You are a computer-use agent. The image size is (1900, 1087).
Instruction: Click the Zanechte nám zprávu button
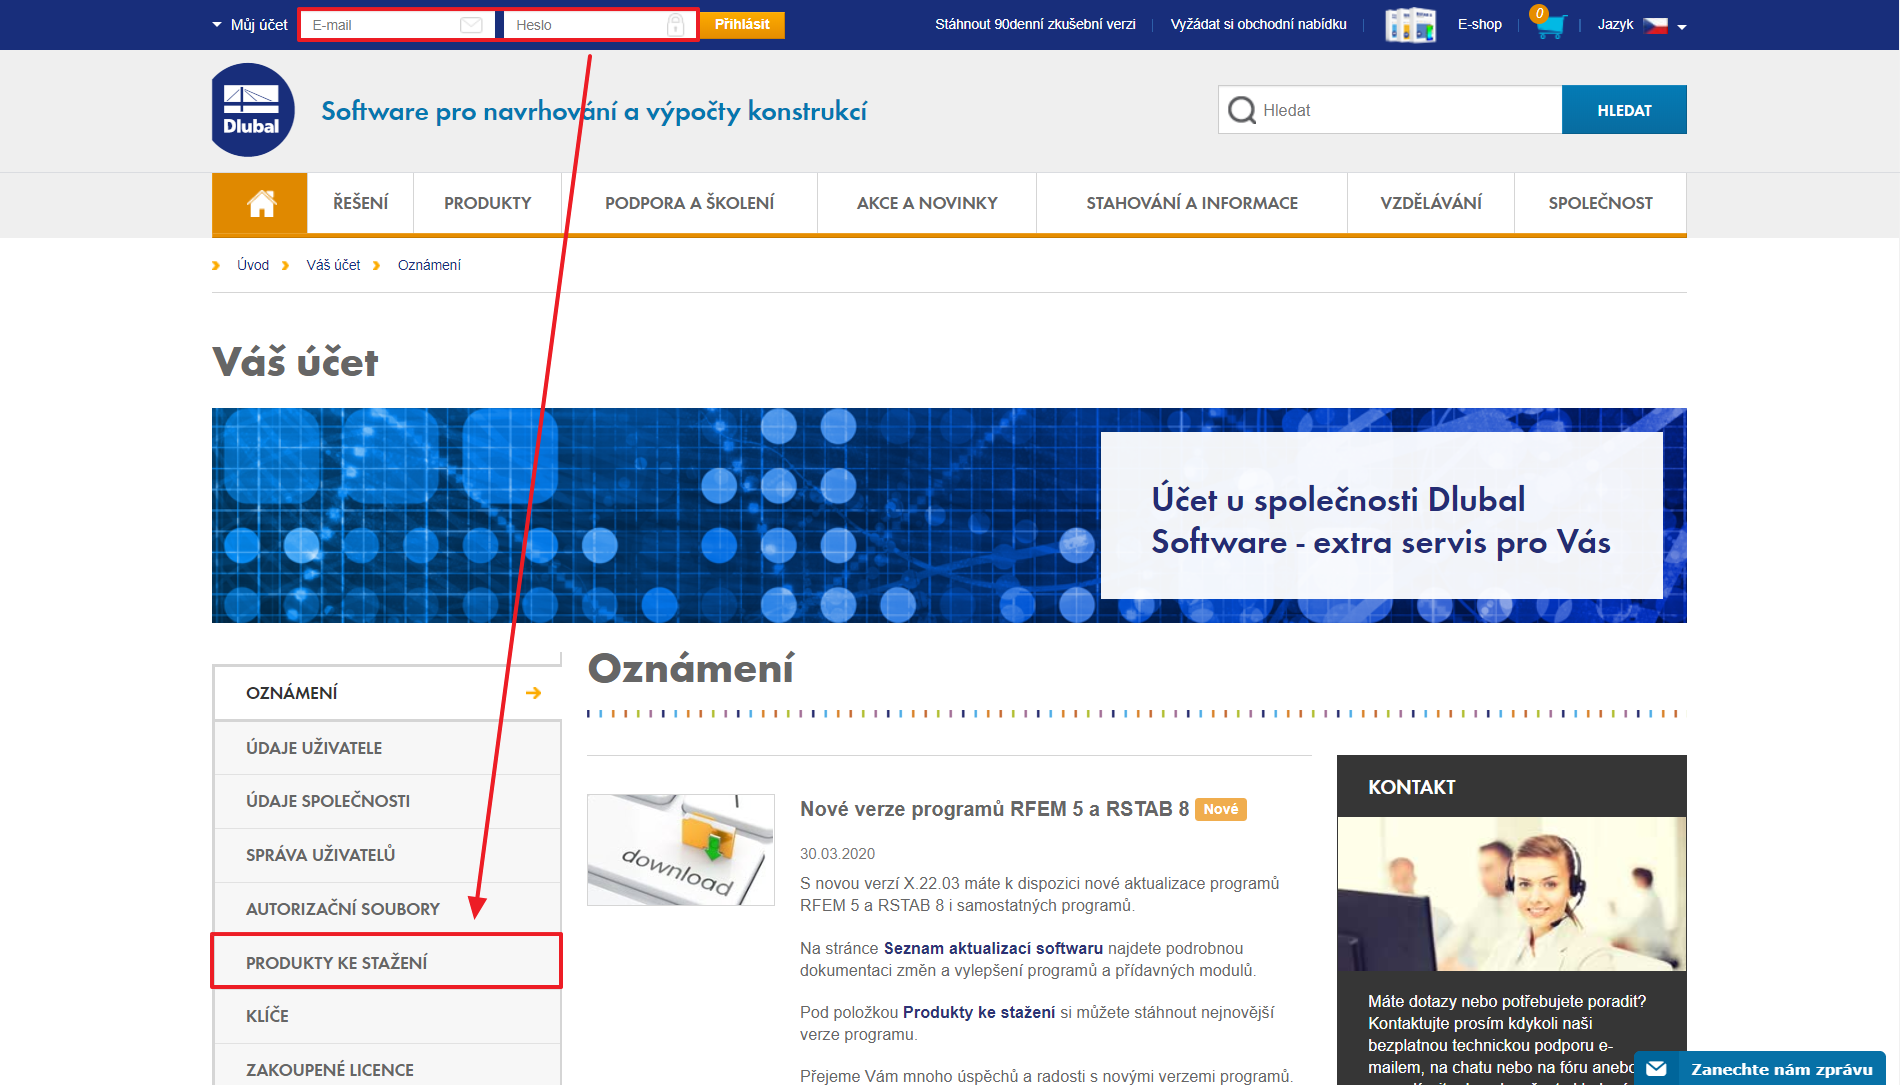(1760, 1069)
